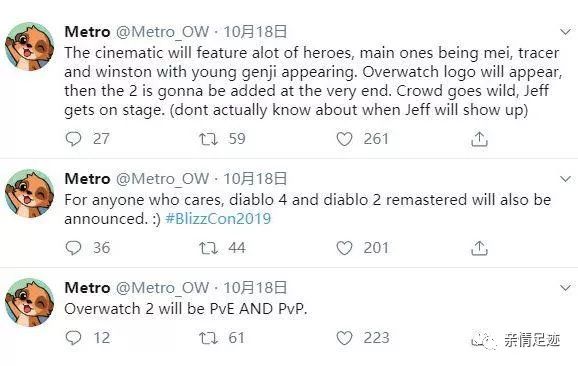Open @Metro_OW handle on first tweet
578x366 pixels.
(163, 32)
